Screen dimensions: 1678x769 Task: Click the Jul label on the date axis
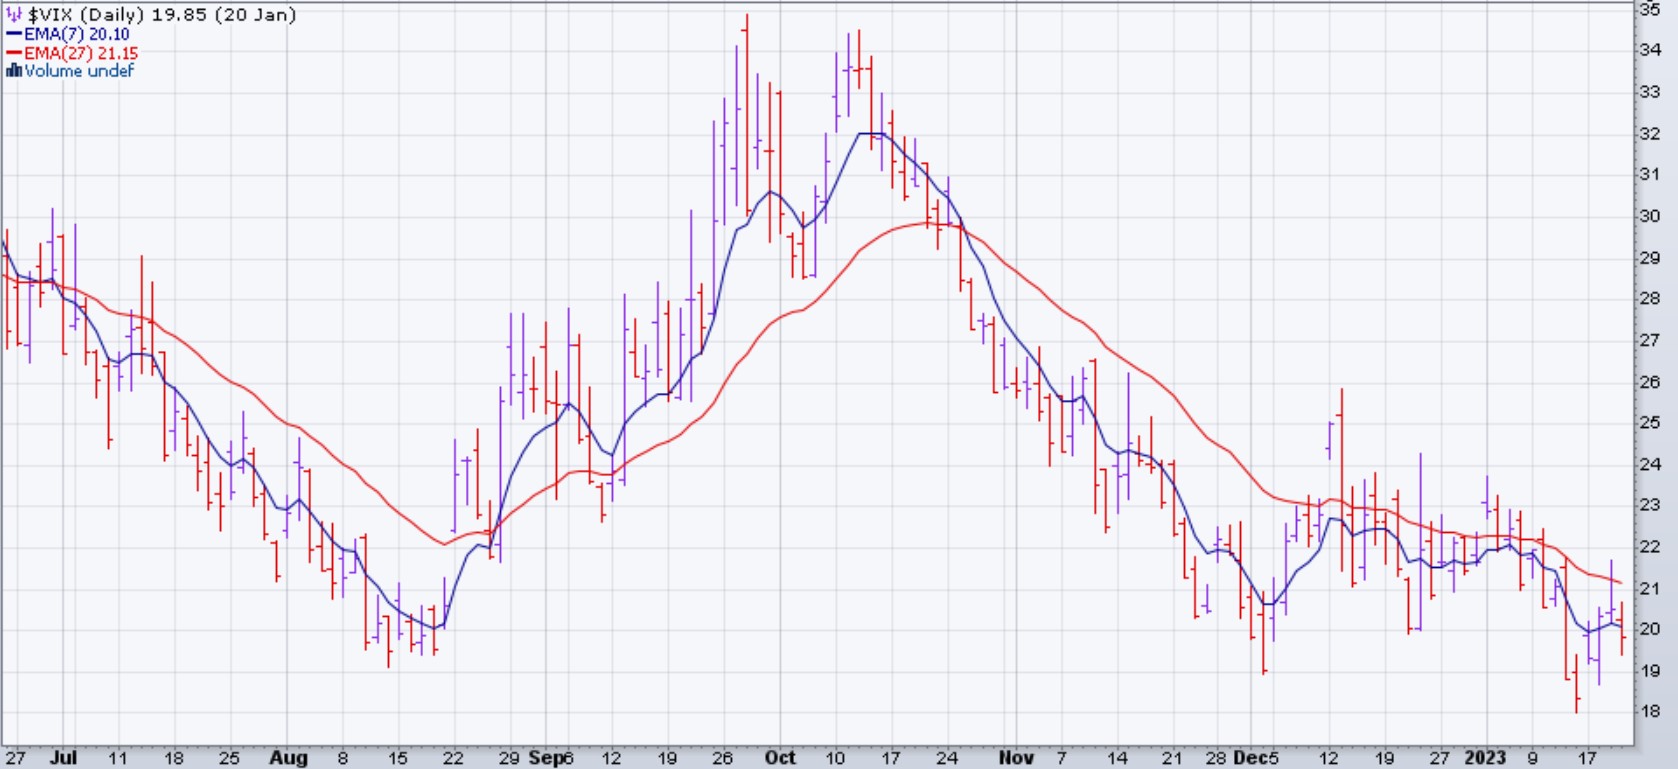(63, 758)
